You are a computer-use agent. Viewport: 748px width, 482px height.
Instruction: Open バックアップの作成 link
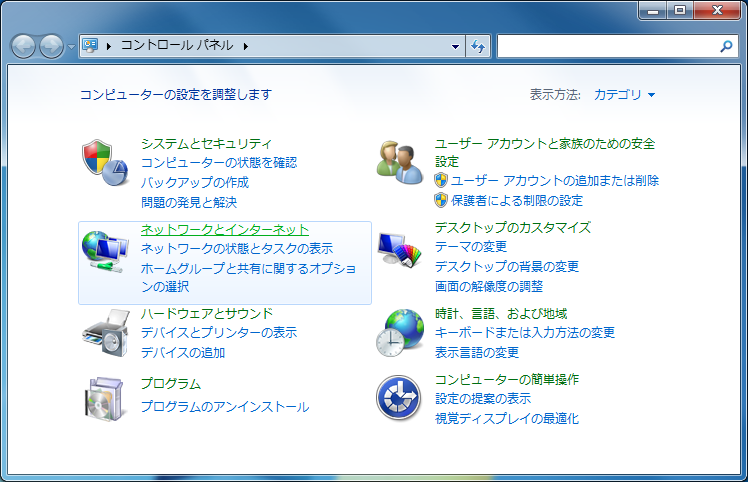194,182
